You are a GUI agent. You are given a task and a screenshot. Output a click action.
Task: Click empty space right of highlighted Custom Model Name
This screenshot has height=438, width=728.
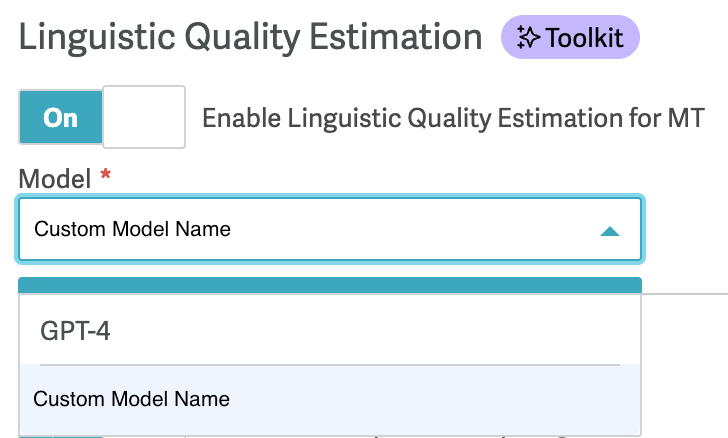432,399
